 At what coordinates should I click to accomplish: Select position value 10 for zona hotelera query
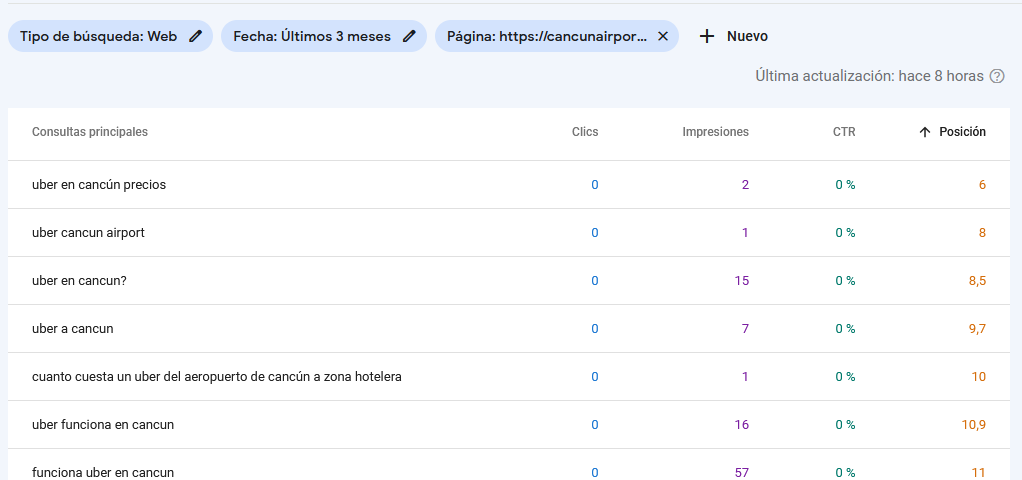[x=978, y=377]
